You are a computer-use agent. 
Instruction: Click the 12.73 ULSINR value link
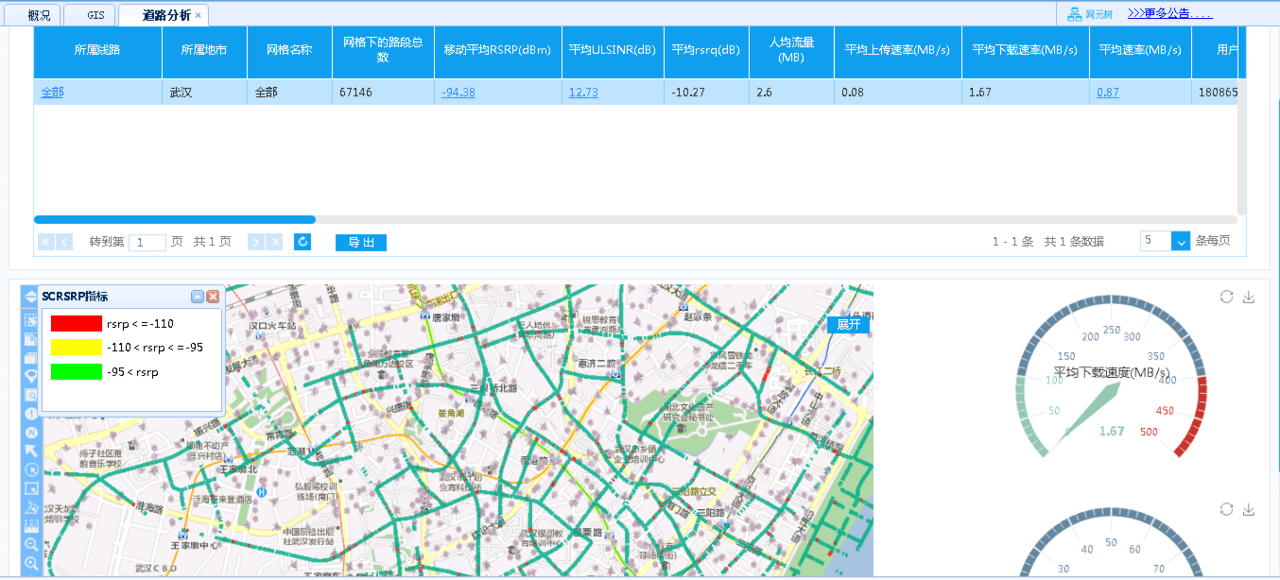(584, 92)
